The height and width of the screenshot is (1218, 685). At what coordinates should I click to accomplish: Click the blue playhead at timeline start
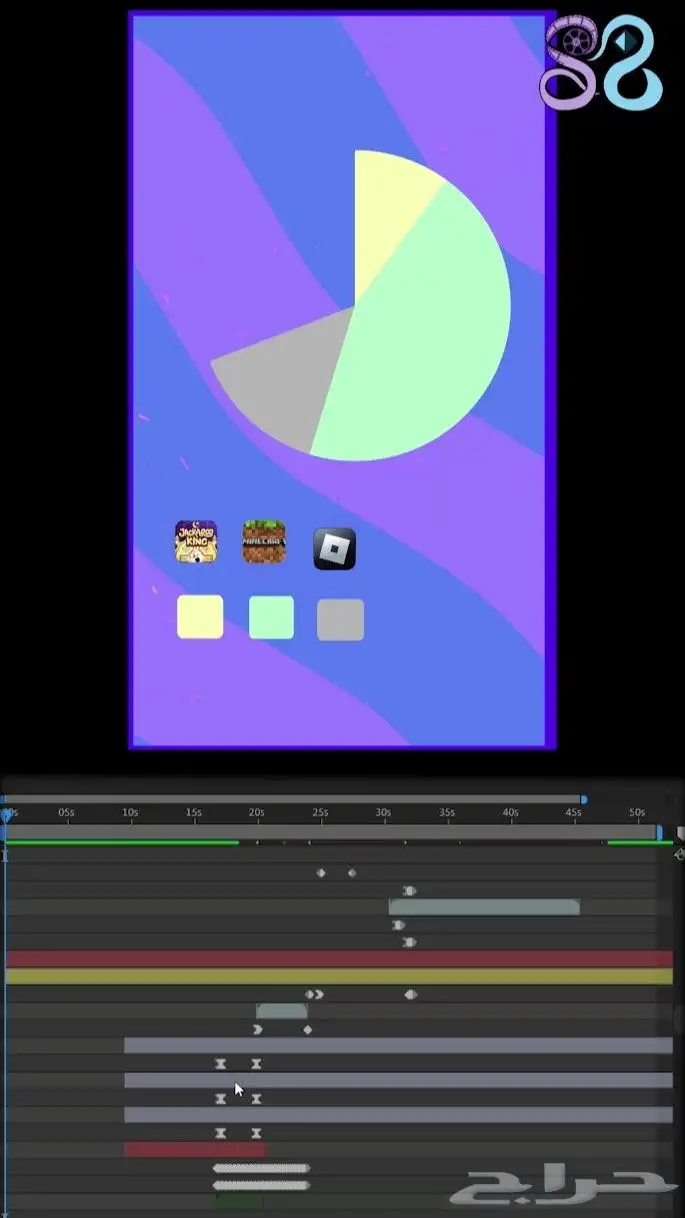(x=7, y=816)
